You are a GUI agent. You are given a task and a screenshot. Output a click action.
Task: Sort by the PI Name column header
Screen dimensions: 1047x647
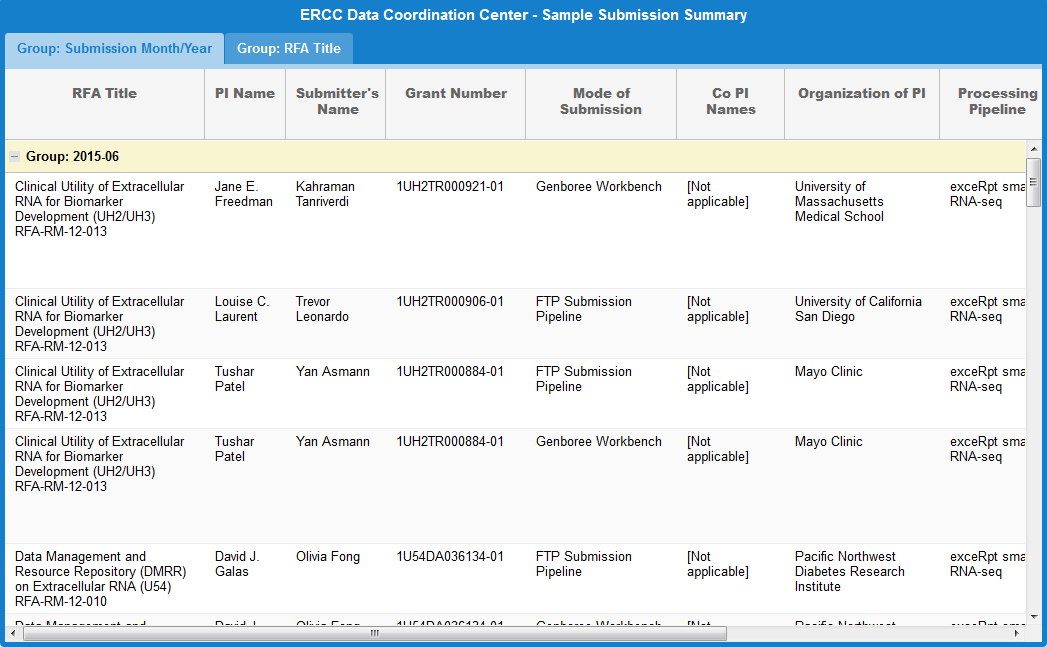pos(245,94)
